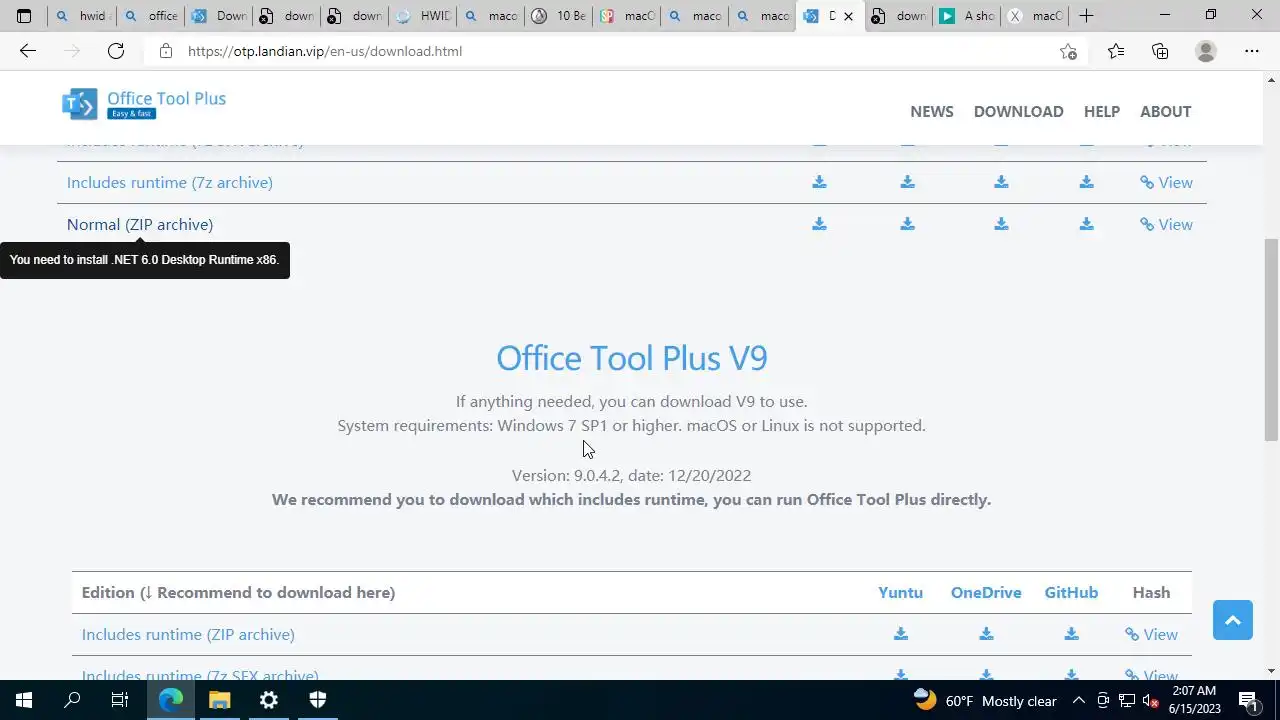Open the Windows Start menu
The width and height of the screenshot is (1280, 720).
[x=24, y=700]
